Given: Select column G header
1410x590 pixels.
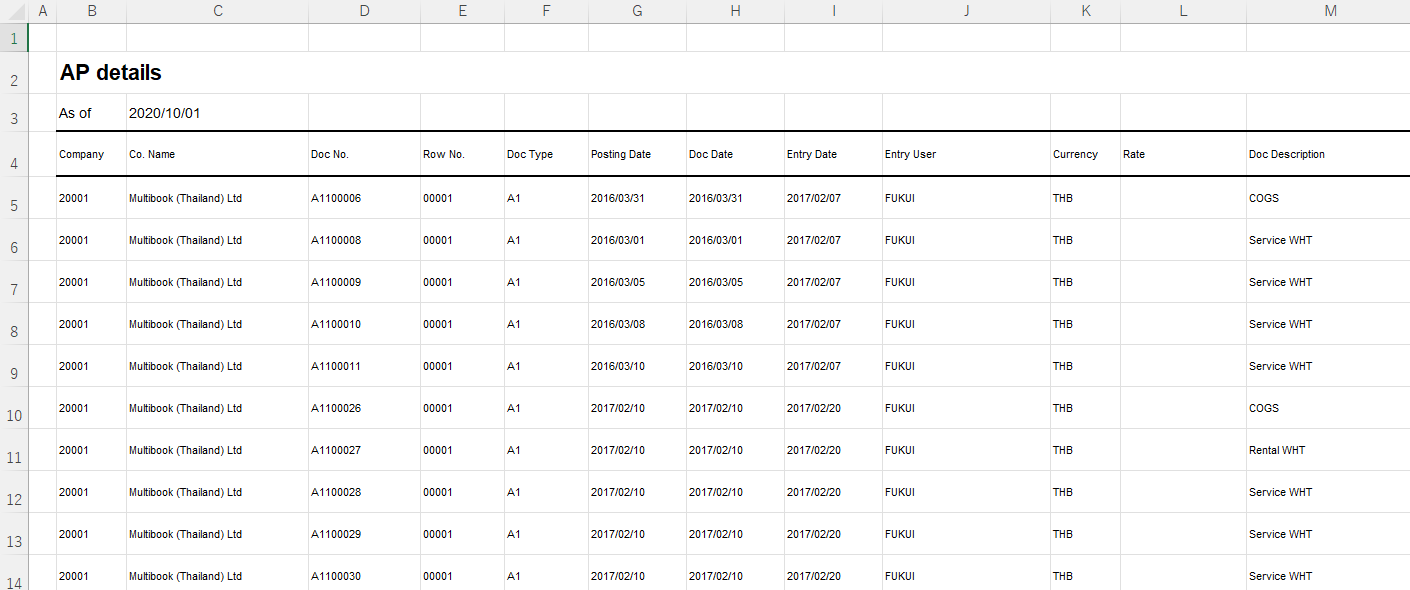Looking at the screenshot, I should 638,11.
